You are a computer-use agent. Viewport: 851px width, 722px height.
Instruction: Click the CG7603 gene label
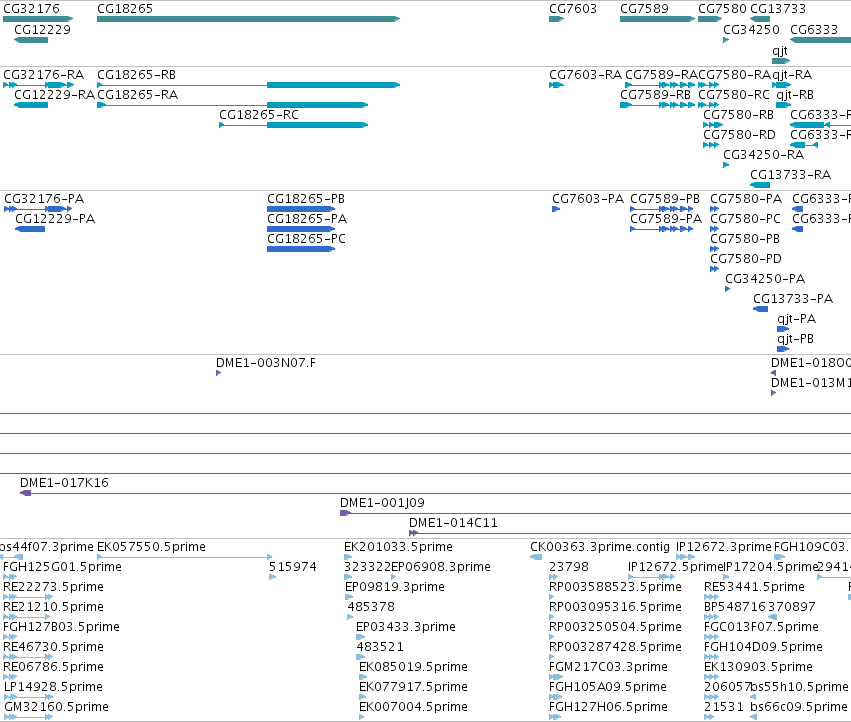click(573, 9)
